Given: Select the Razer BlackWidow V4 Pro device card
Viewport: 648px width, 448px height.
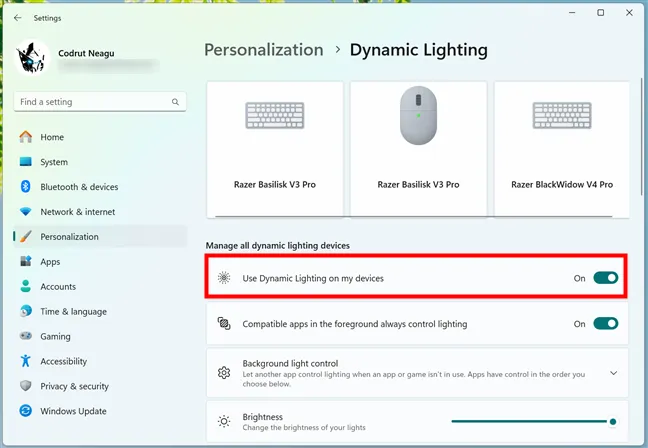Looking at the screenshot, I should (562, 149).
